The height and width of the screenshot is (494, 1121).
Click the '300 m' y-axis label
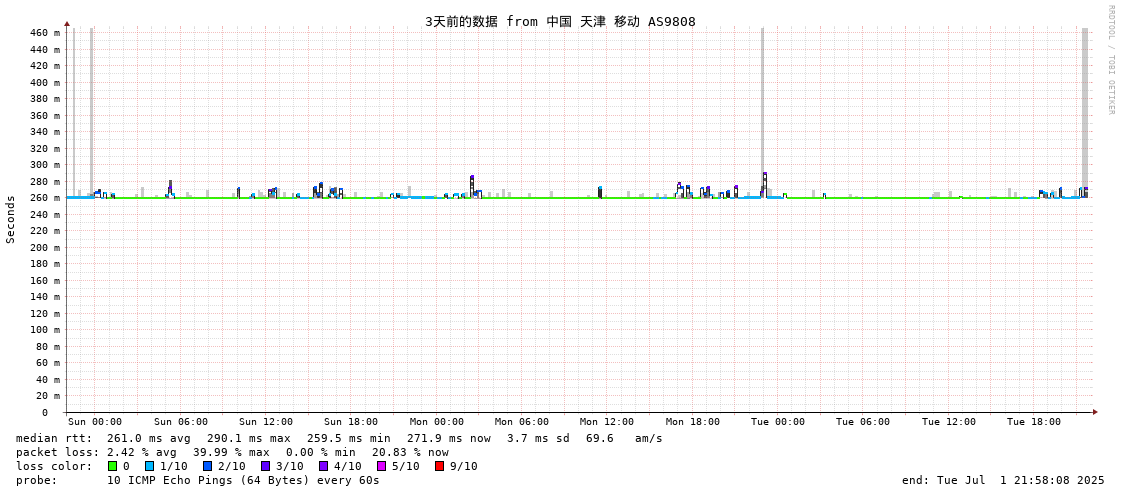pos(46,164)
